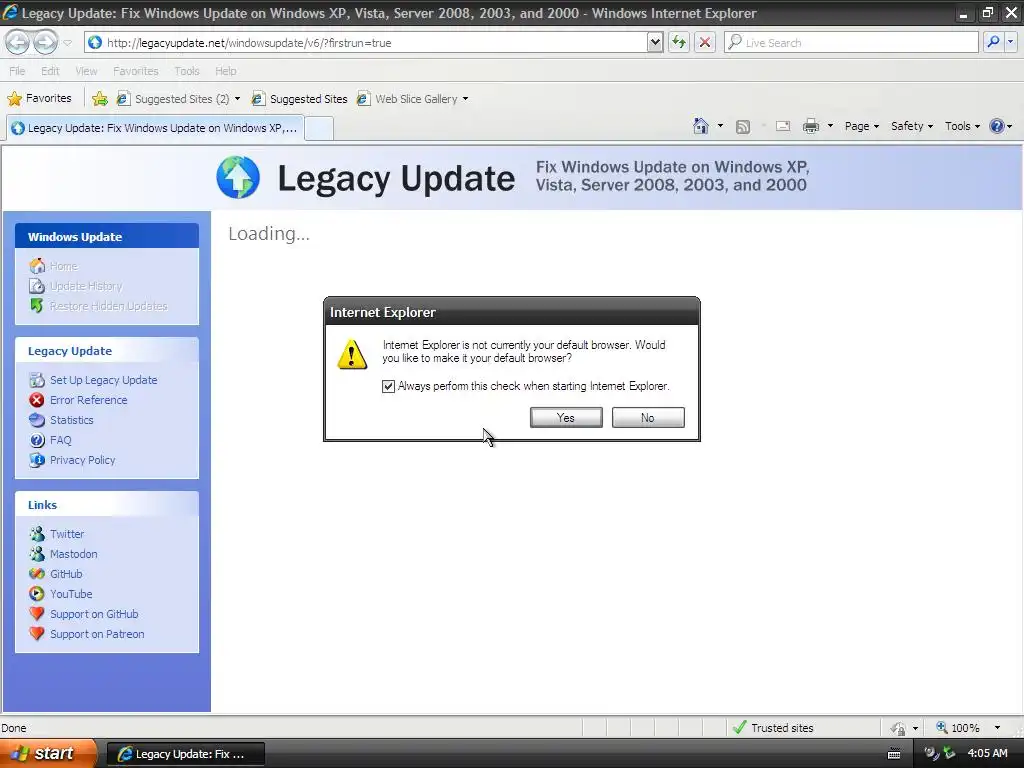Click the Home toolbar icon

tap(701, 126)
